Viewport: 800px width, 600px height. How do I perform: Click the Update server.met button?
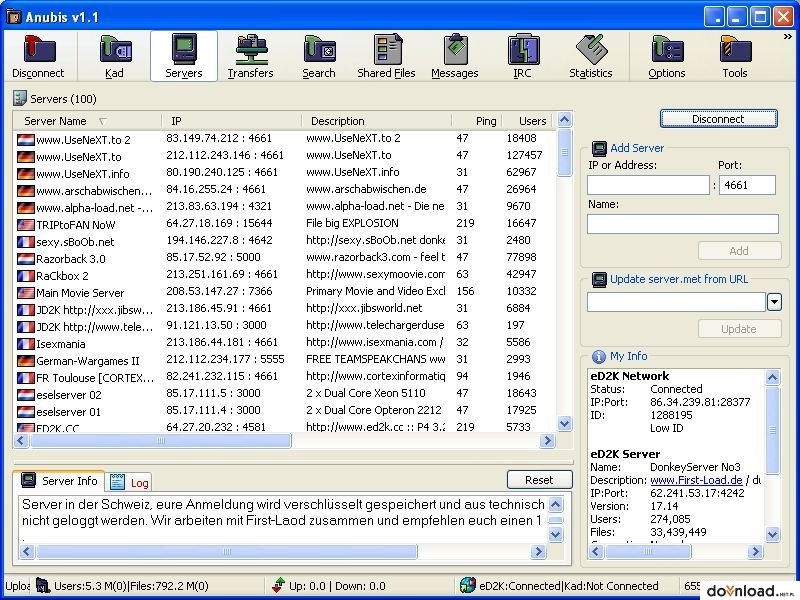point(739,329)
